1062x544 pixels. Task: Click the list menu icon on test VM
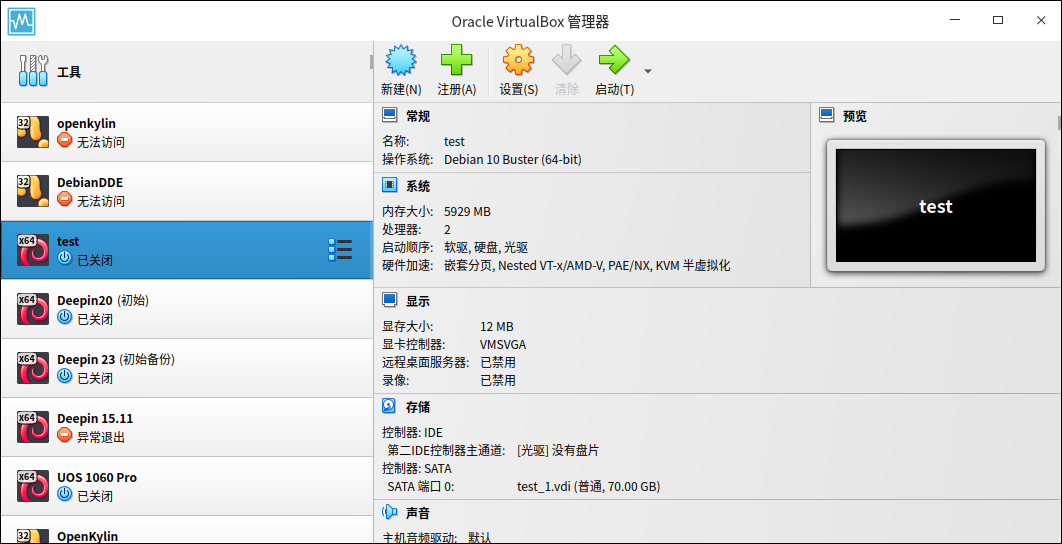pyautogui.click(x=340, y=250)
